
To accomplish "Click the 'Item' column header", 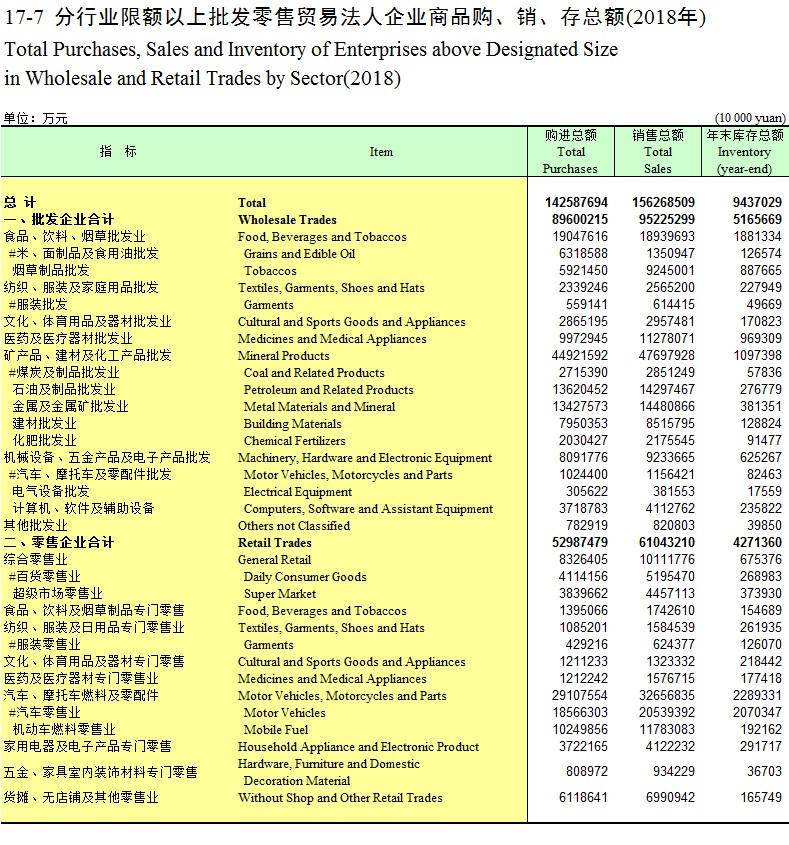I will click(x=381, y=152).
